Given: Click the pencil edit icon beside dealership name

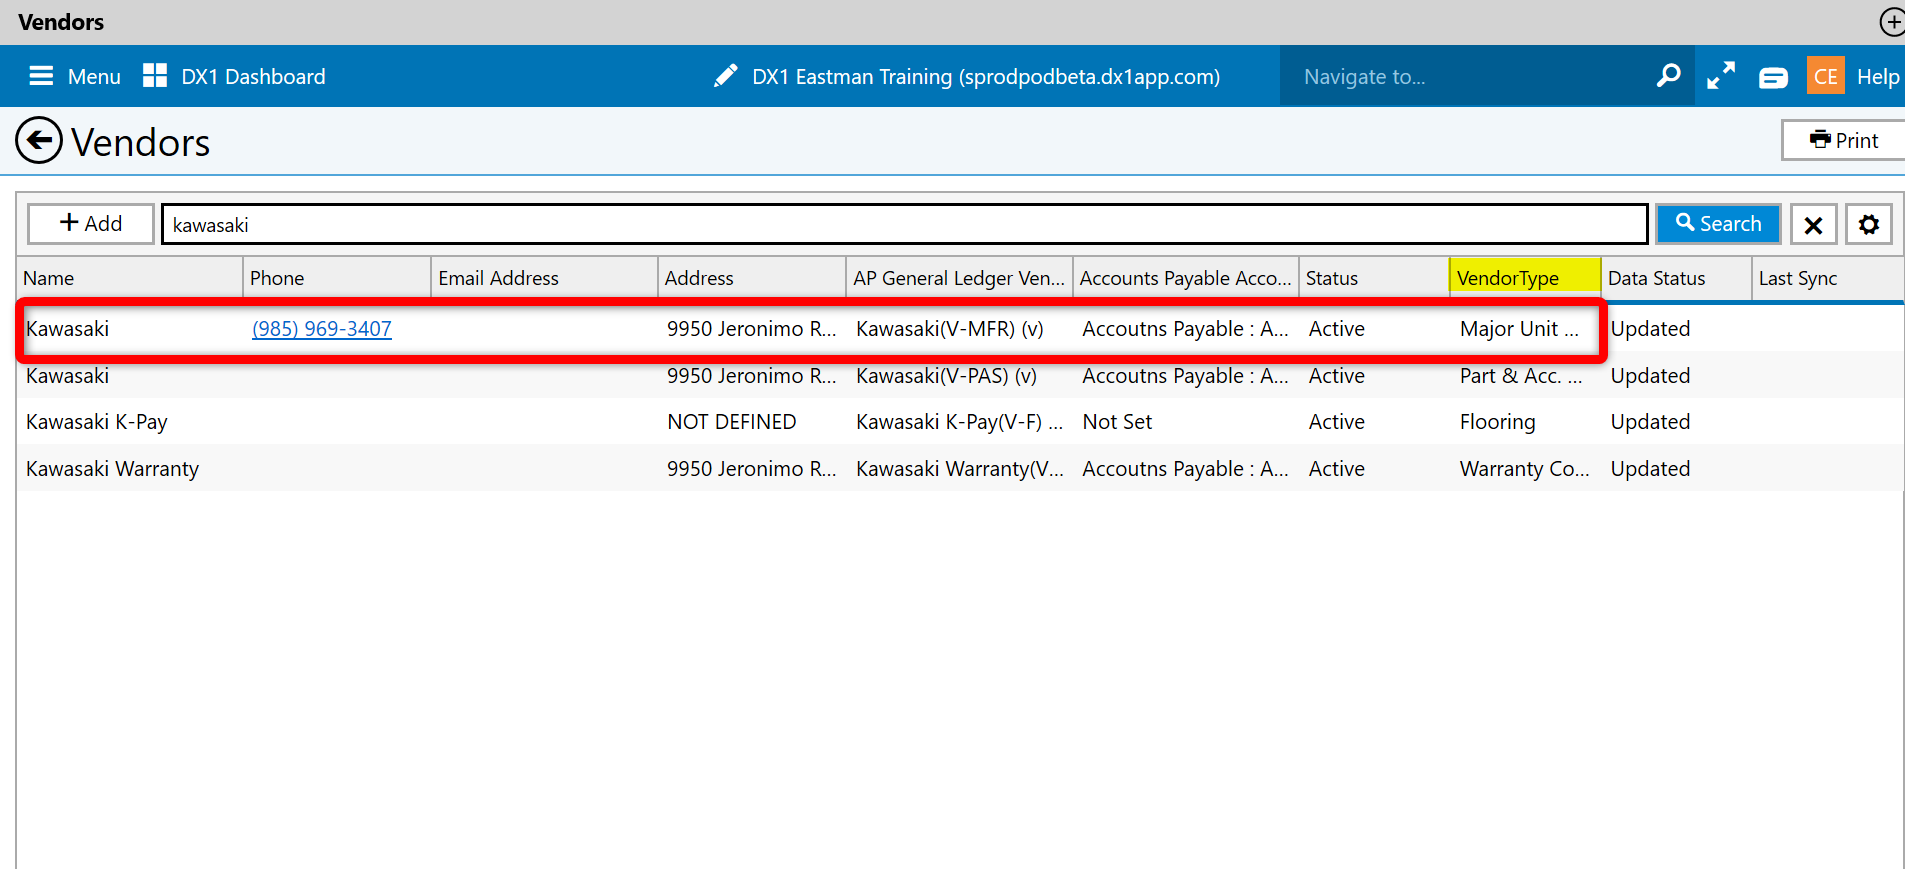Looking at the screenshot, I should (726, 76).
